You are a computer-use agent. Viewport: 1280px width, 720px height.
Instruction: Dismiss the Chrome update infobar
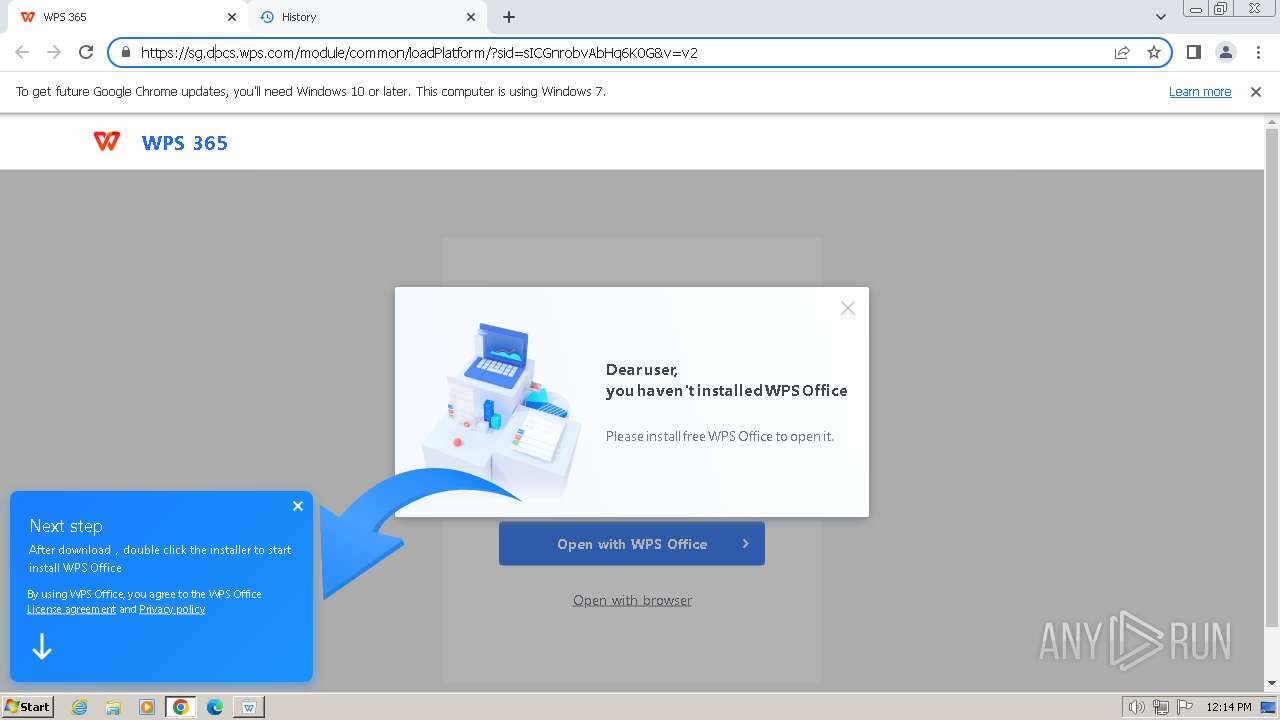1256,92
